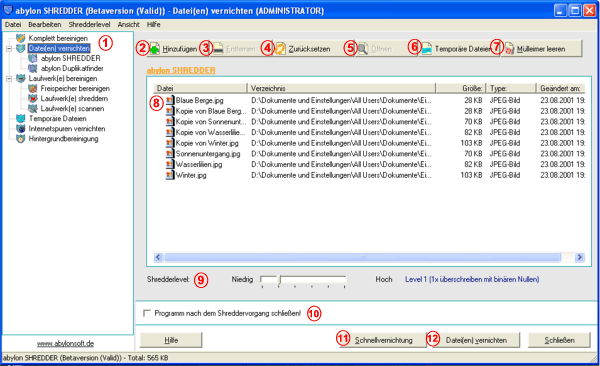Click the Temporäre Dateien tree icon
600x366 pixels.
pos(21,119)
